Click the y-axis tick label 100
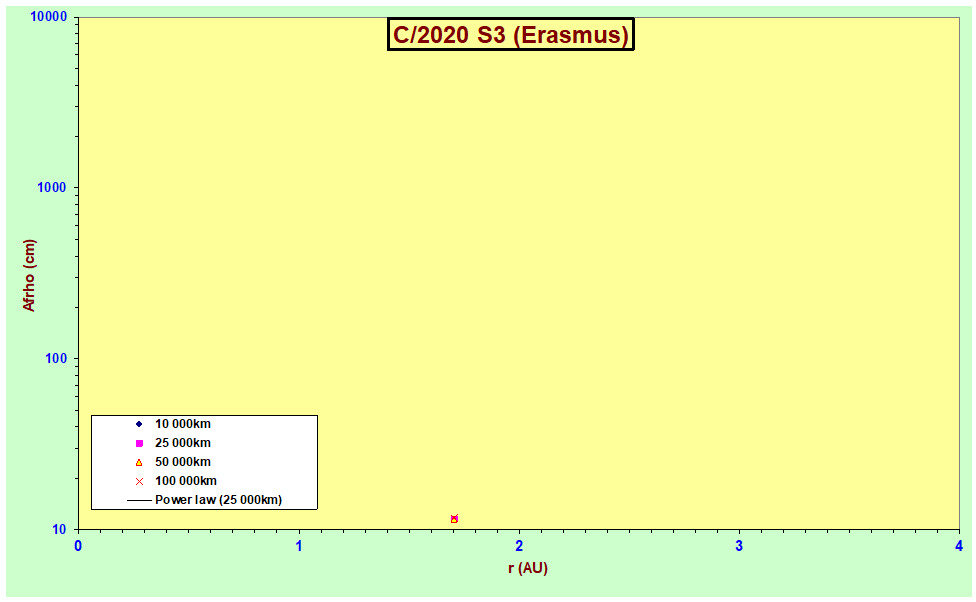Image resolution: width=976 pixels, height=602 pixels. click(56, 359)
